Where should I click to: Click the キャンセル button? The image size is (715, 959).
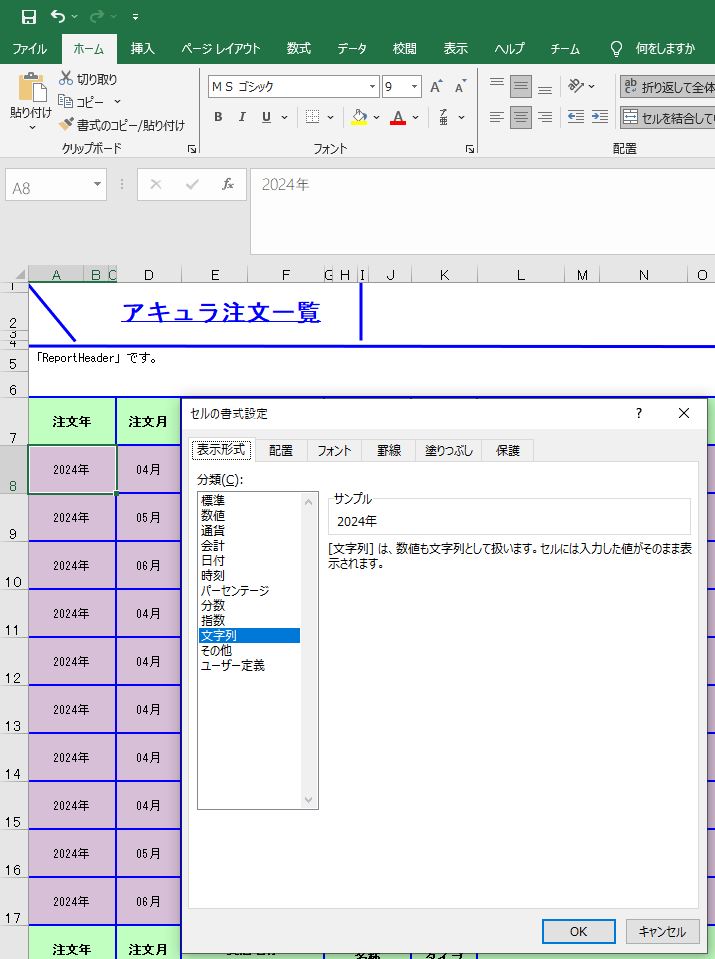click(662, 931)
